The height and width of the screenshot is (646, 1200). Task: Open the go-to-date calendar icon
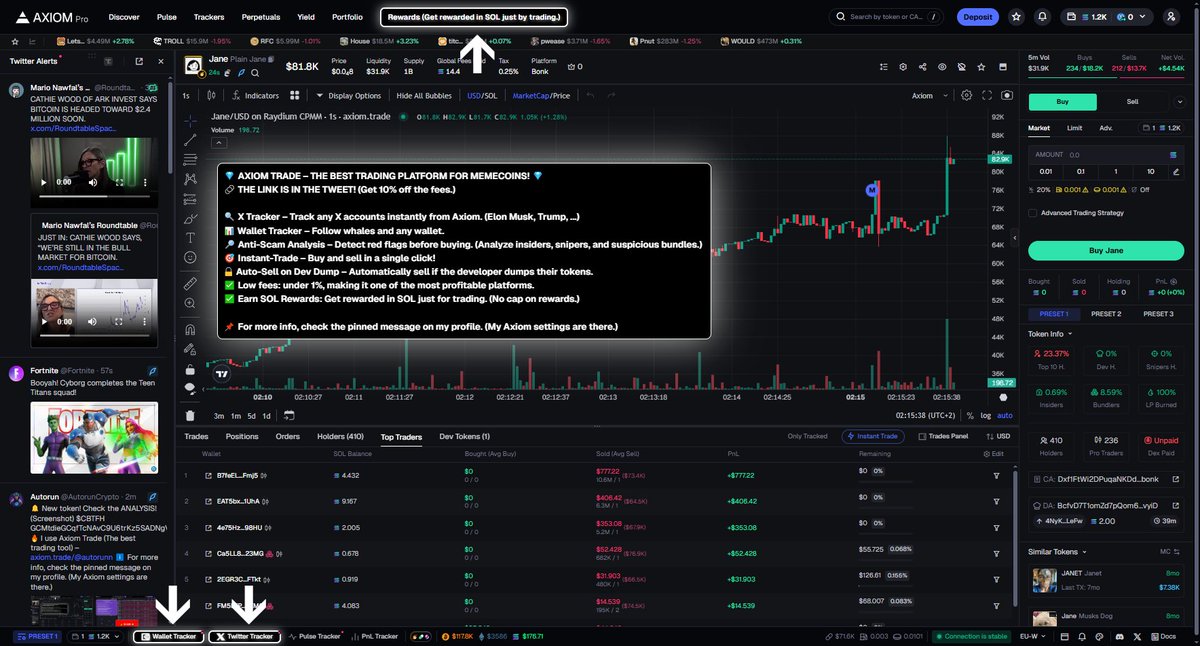tap(289, 415)
